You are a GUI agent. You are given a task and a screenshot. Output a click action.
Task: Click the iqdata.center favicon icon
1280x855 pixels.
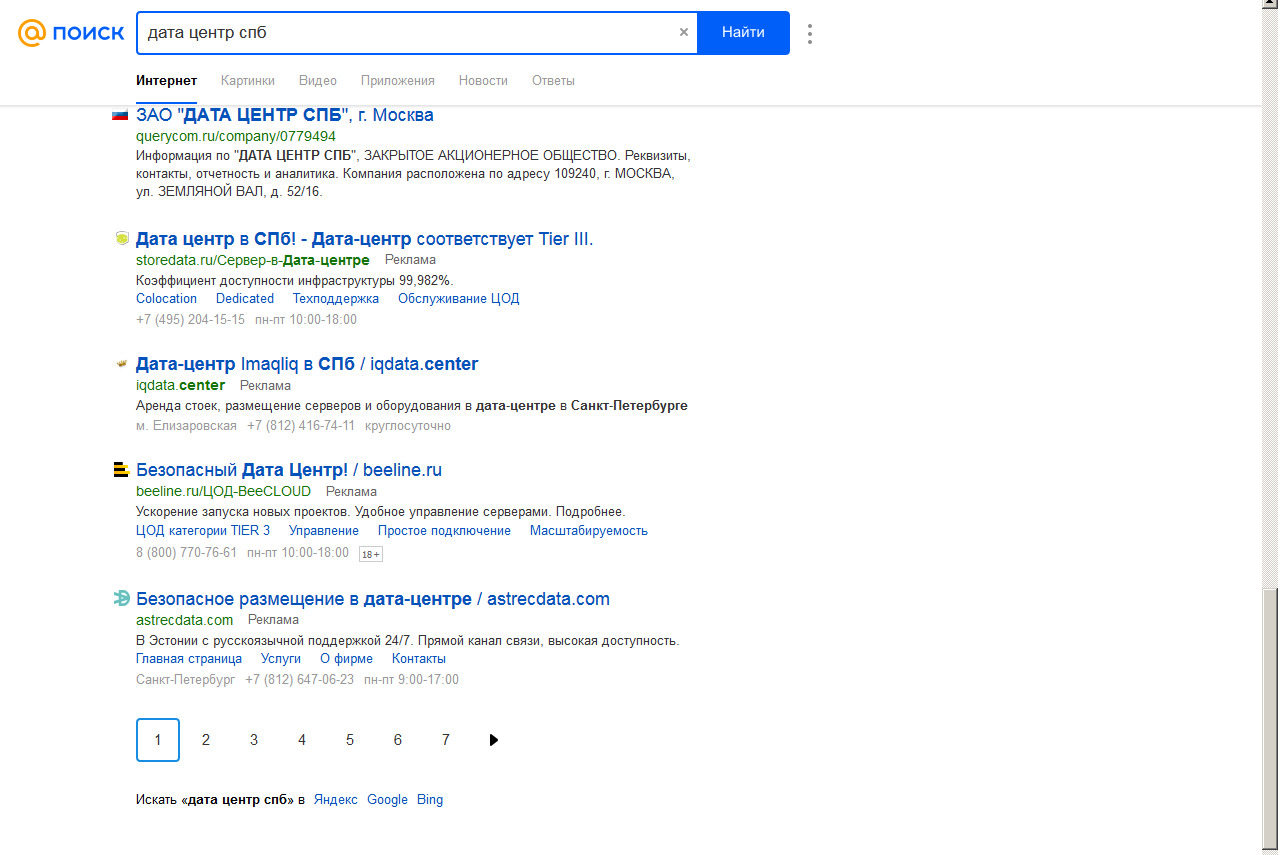coord(121,364)
